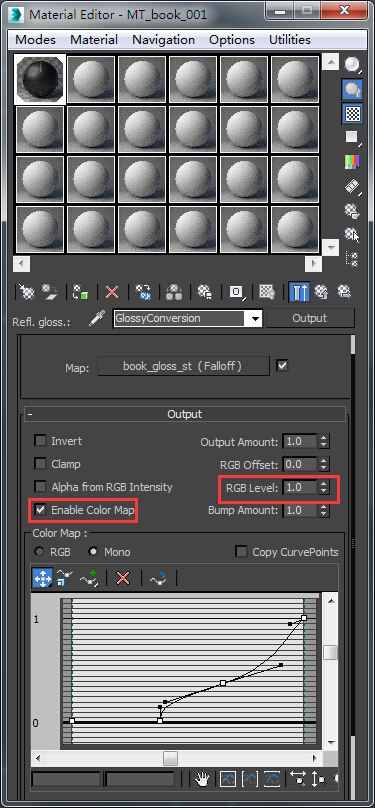Toggle the checkbox beside book_gloss_st map
This screenshot has height=808, width=375.
282,366
